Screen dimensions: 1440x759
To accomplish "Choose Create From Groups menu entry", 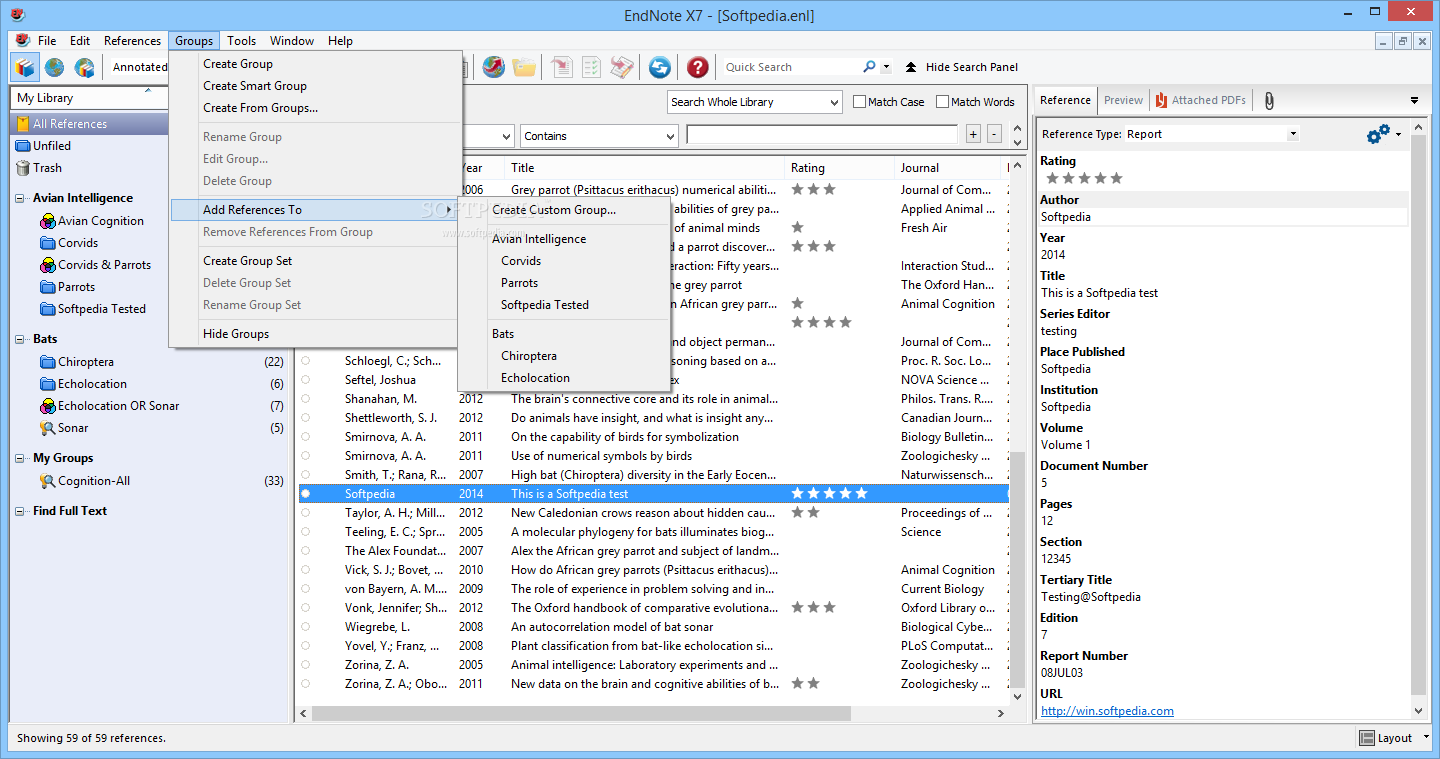I will 260,108.
